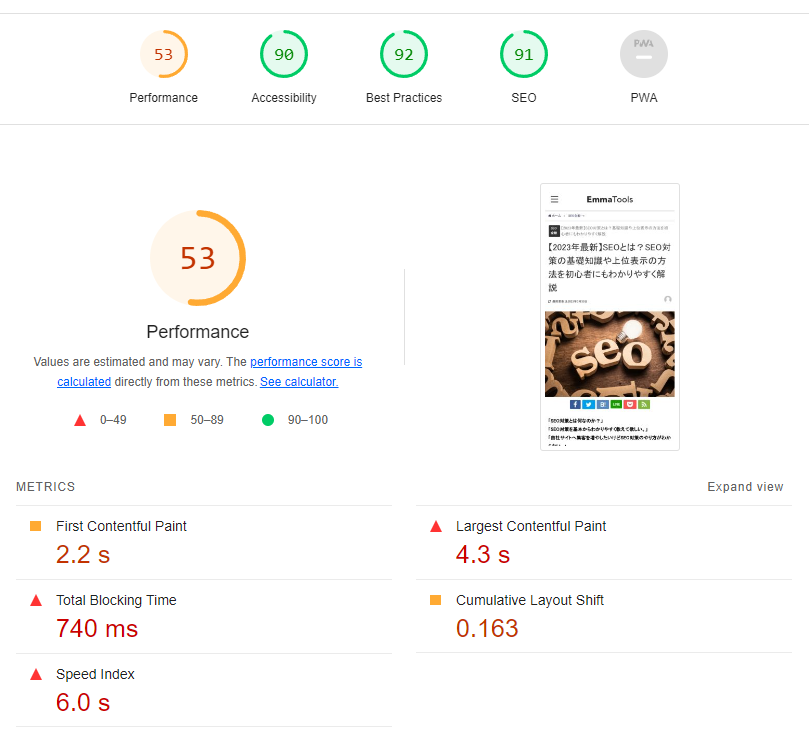Click the 740 ms Total Blocking Time value
The height and width of the screenshot is (737, 809).
coord(97,628)
